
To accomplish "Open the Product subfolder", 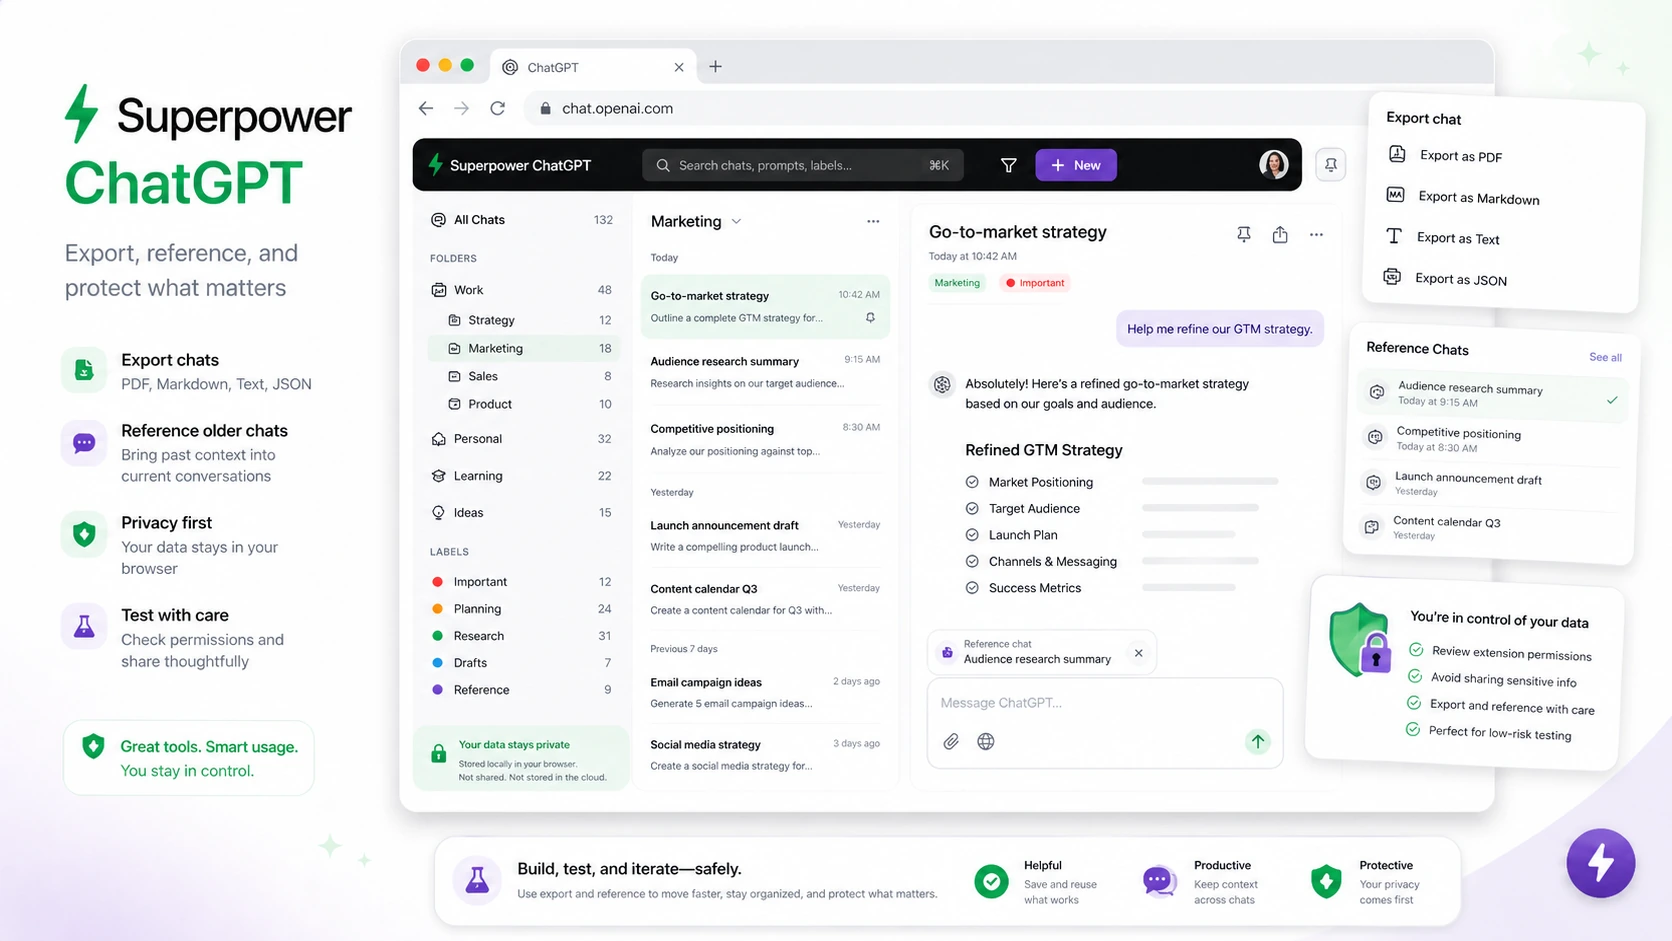I will point(522,404).
